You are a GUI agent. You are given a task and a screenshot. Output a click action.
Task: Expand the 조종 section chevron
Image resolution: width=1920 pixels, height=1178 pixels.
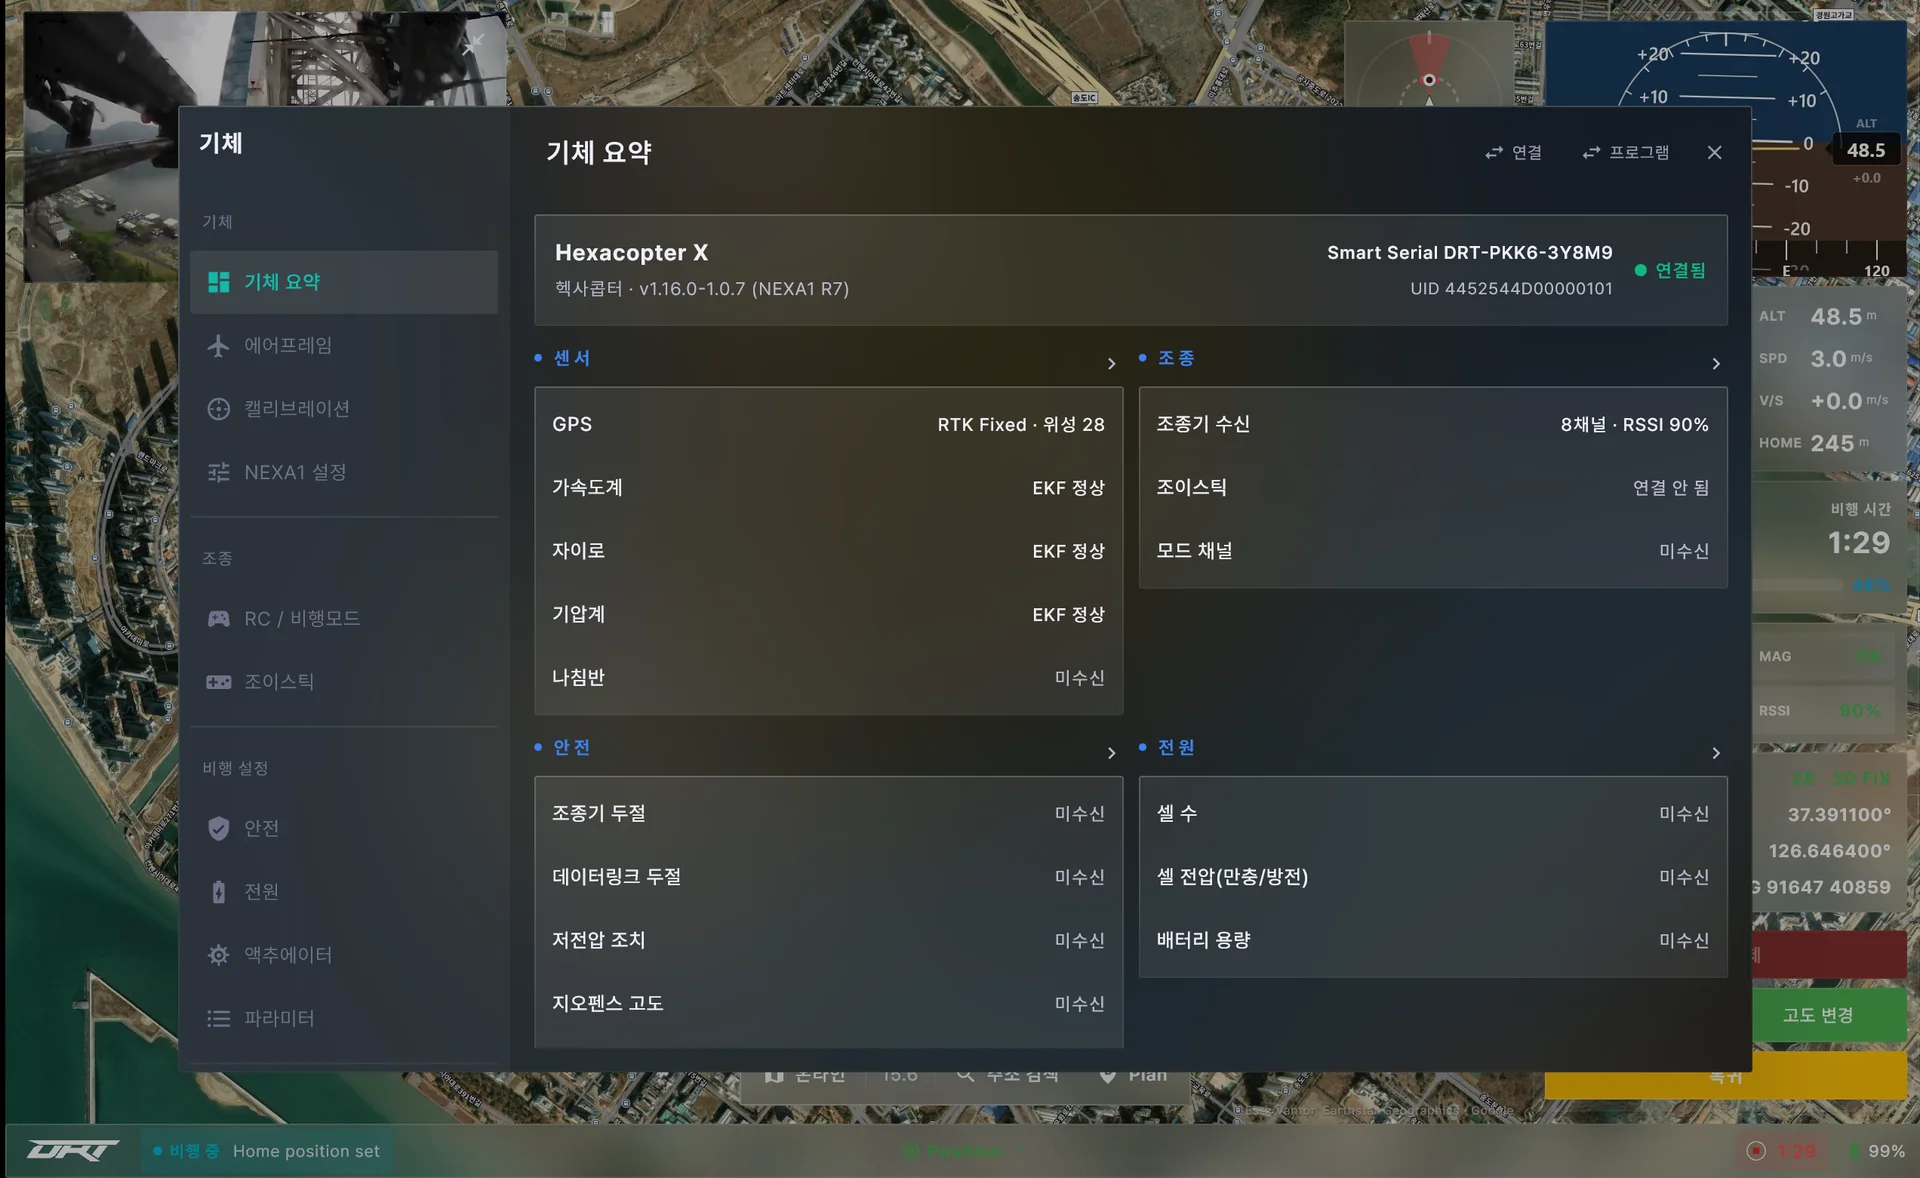[1716, 363]
